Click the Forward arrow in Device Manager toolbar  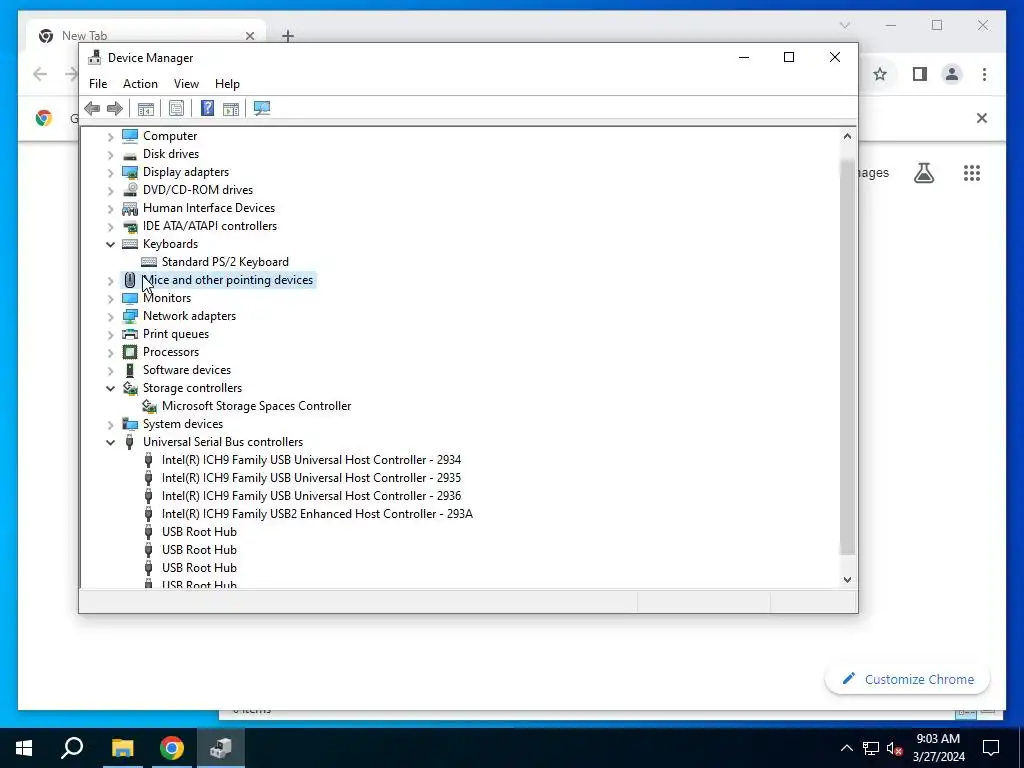(114, 108)
